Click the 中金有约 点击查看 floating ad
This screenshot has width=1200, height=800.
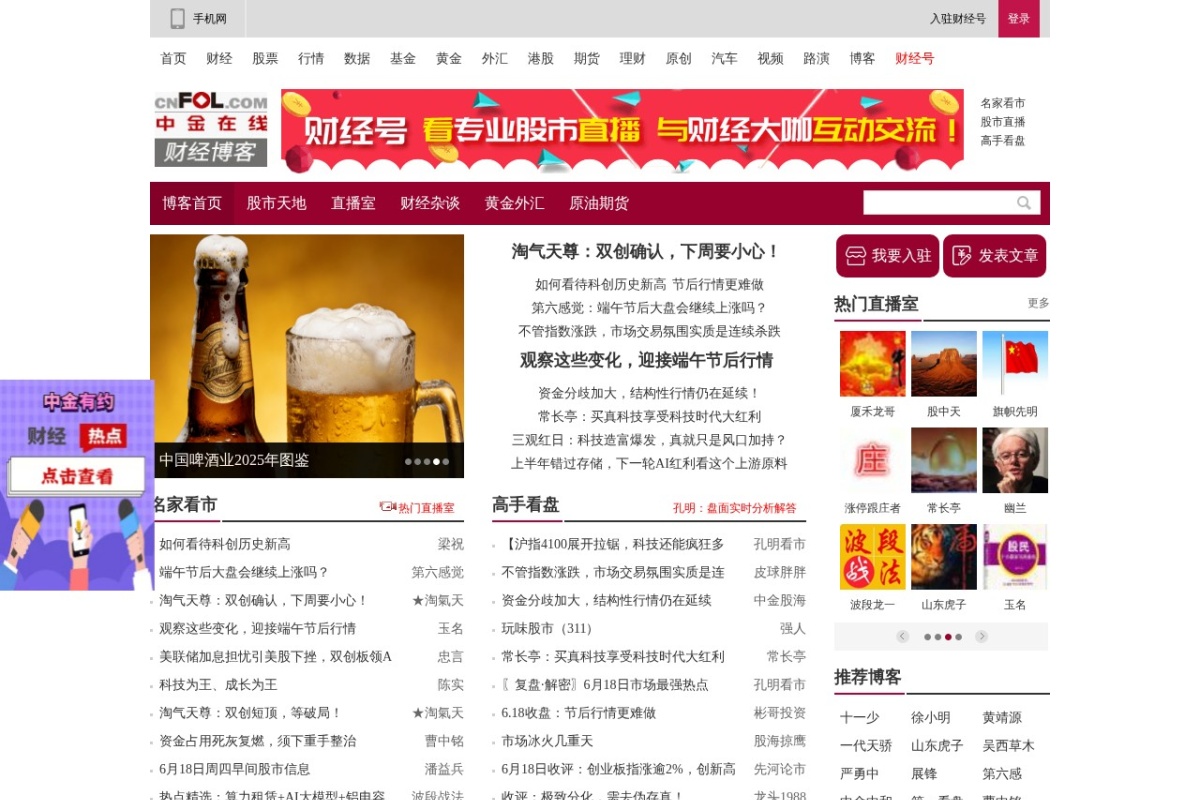(x=77, y=485)
